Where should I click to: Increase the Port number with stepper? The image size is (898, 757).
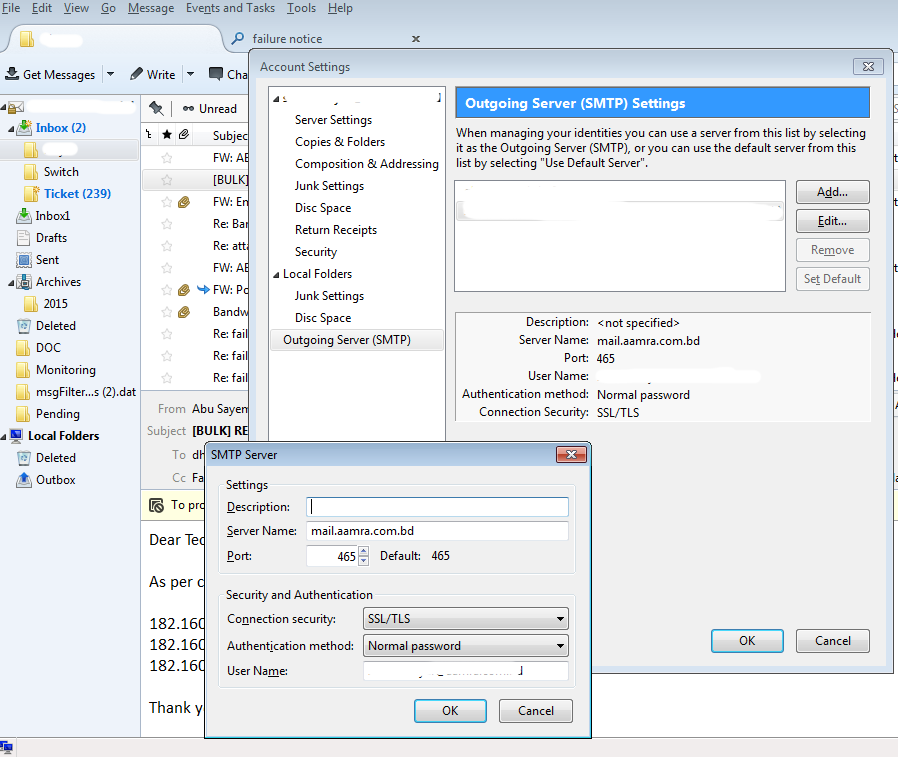[x=364, y=551]
